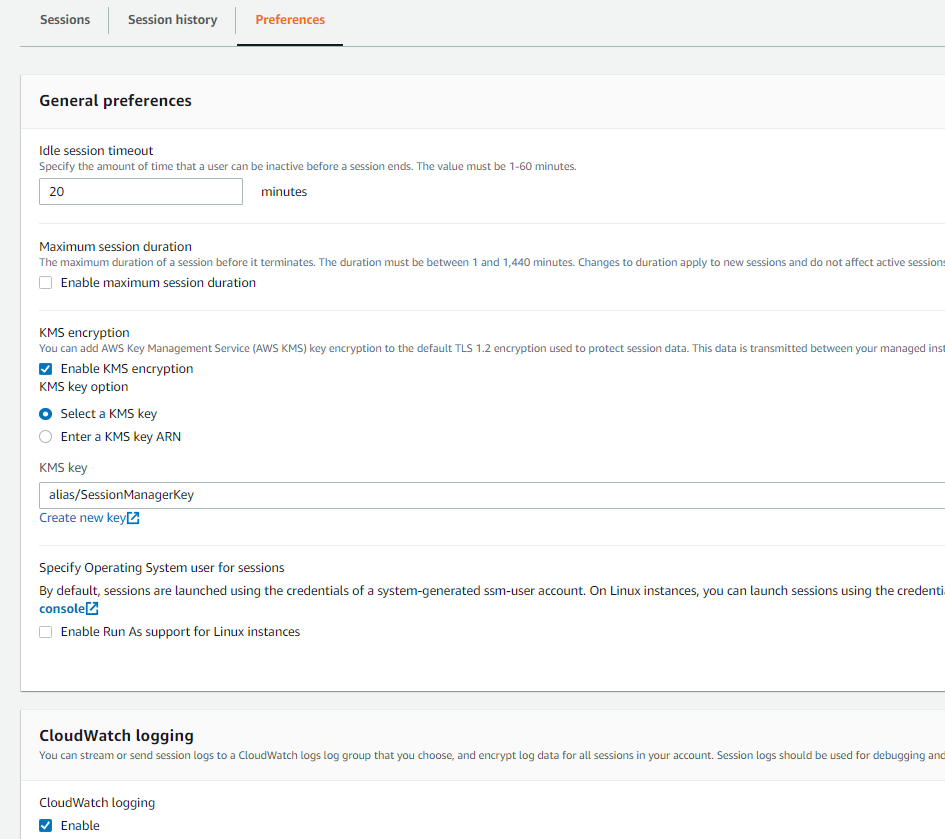Uncheck Enable KMS encryption
This screenshot has height=839, width=945.
click(x=46, y=369)
